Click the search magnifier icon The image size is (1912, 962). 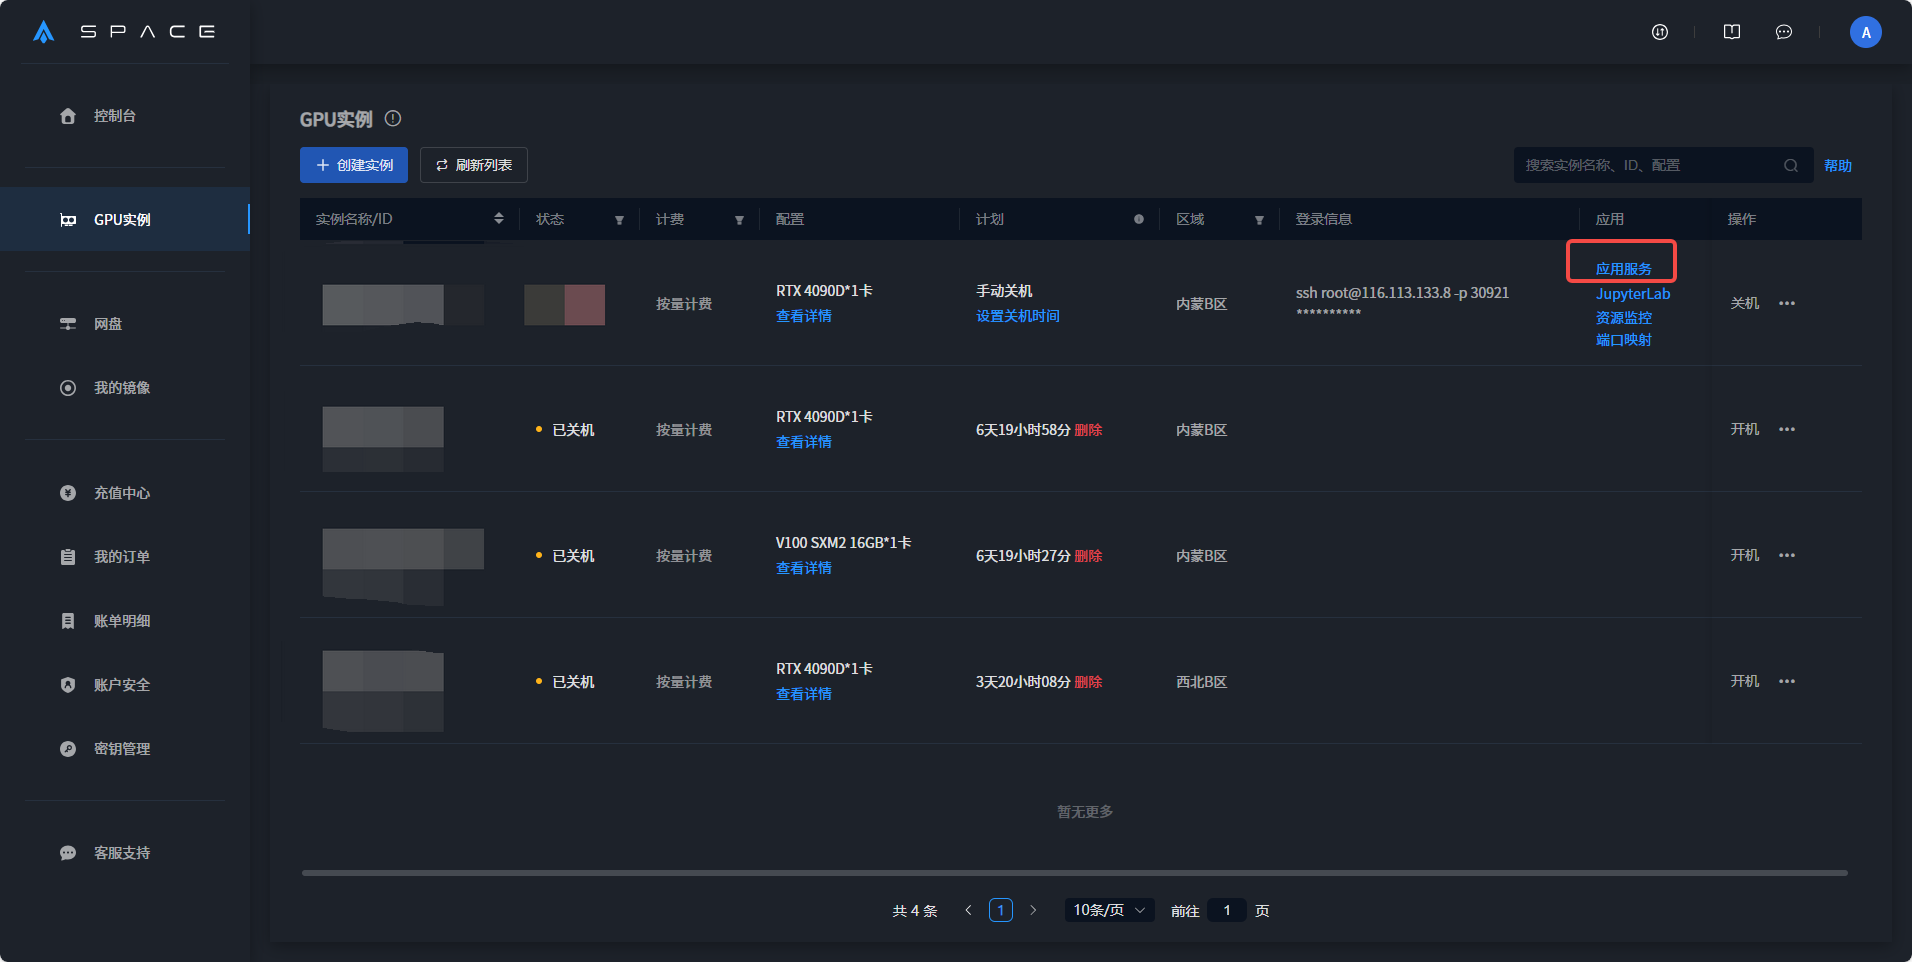tap(1790, 166)
